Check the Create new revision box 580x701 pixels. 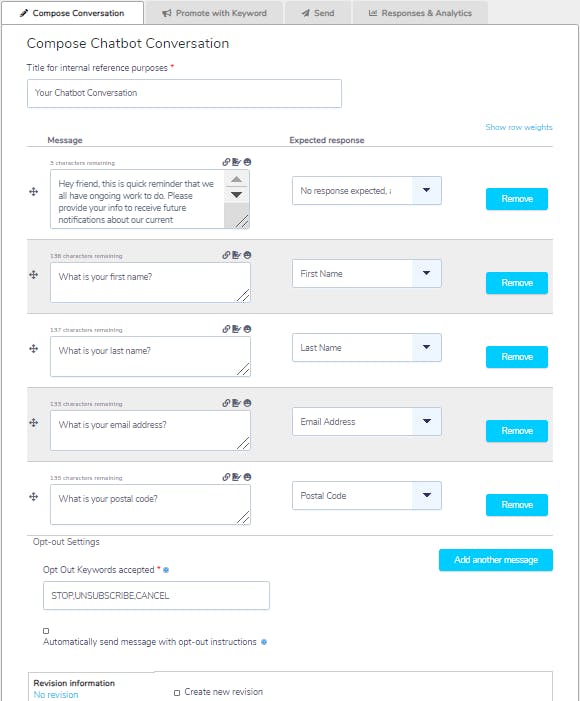point(177,693)
